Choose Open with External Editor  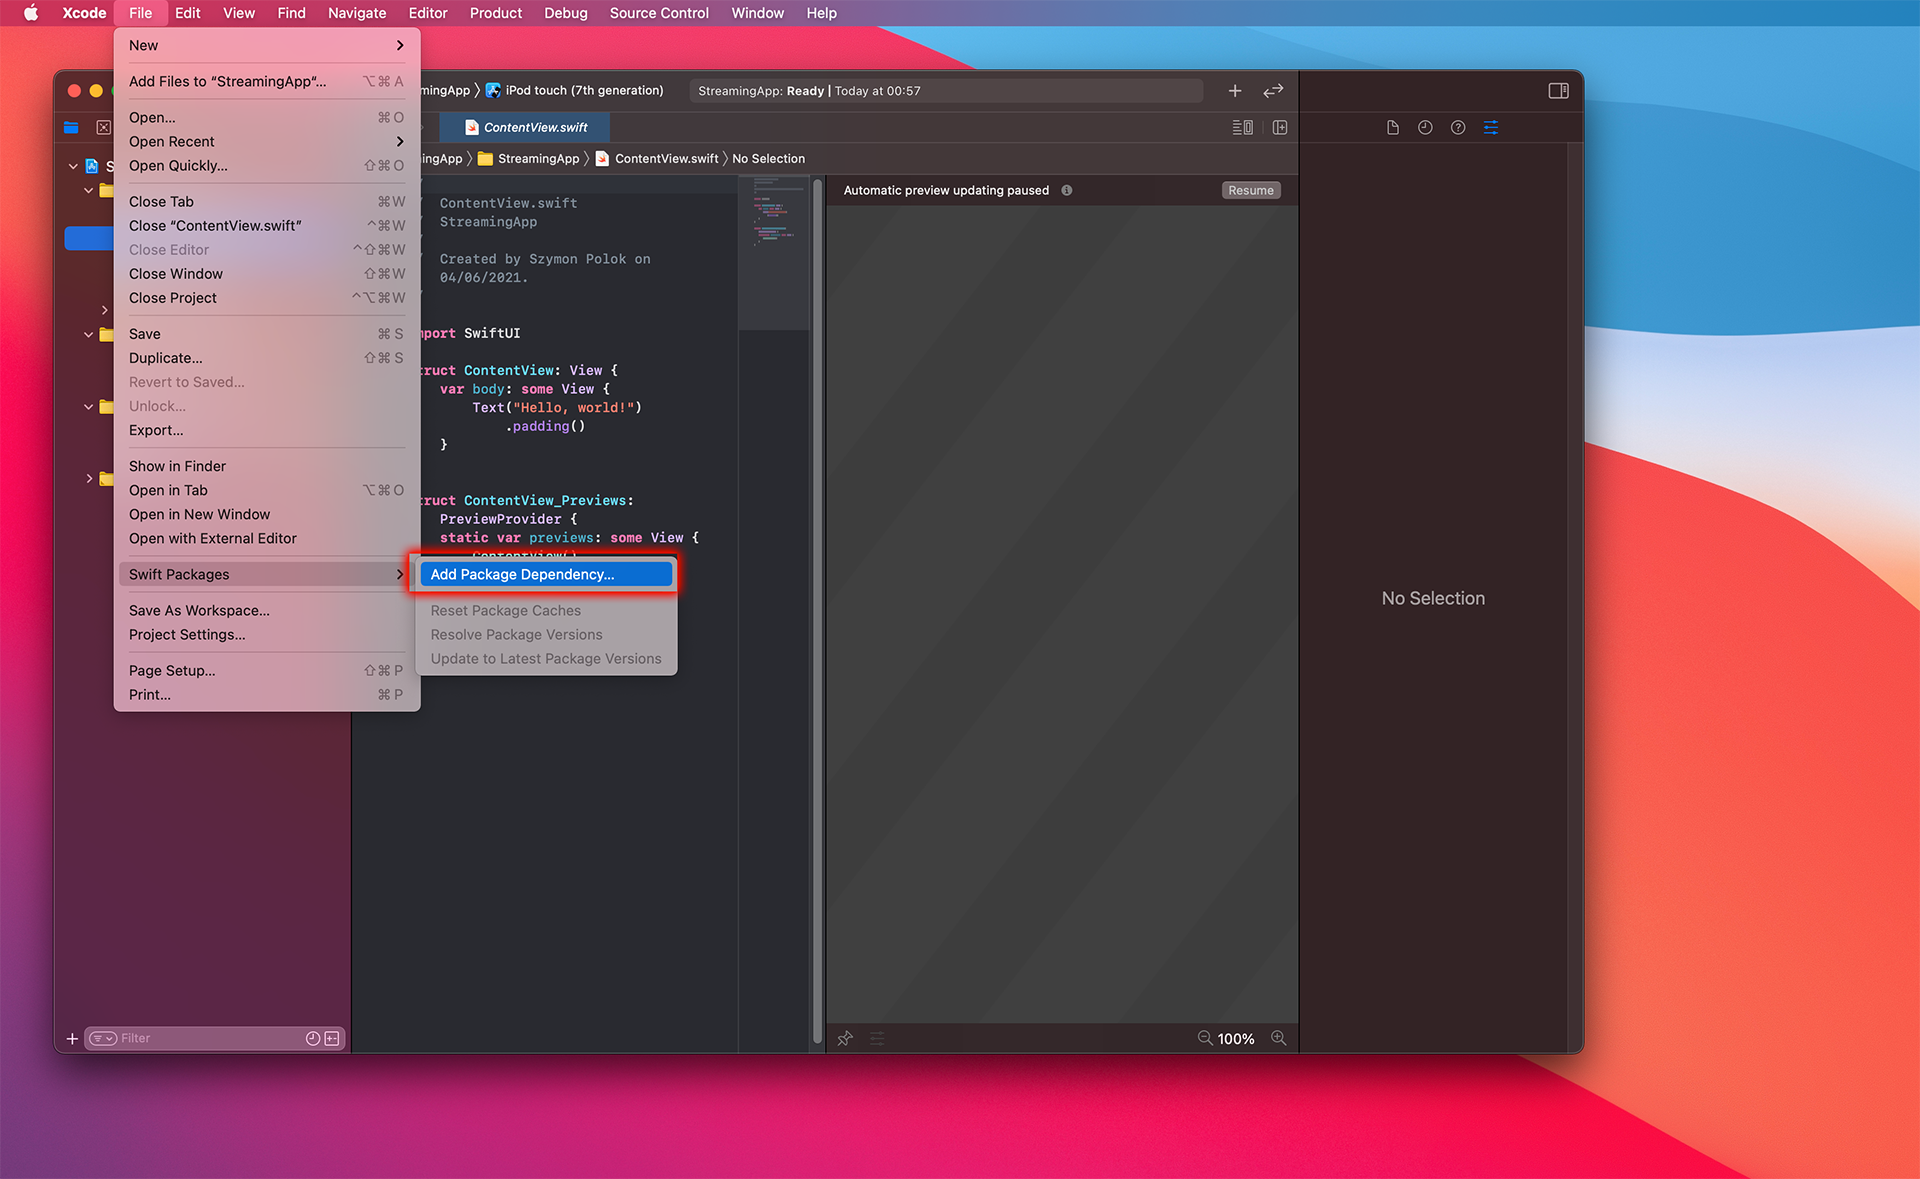pyautogui.click(x=267, y=538)
